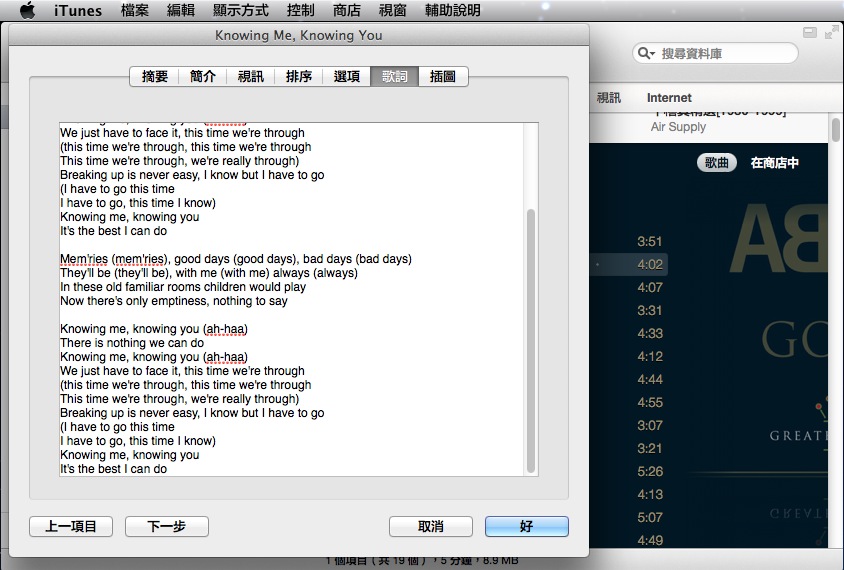Select the track lasting 4:44
Viewport: 844px width, 570px height.
coord(649,379)
